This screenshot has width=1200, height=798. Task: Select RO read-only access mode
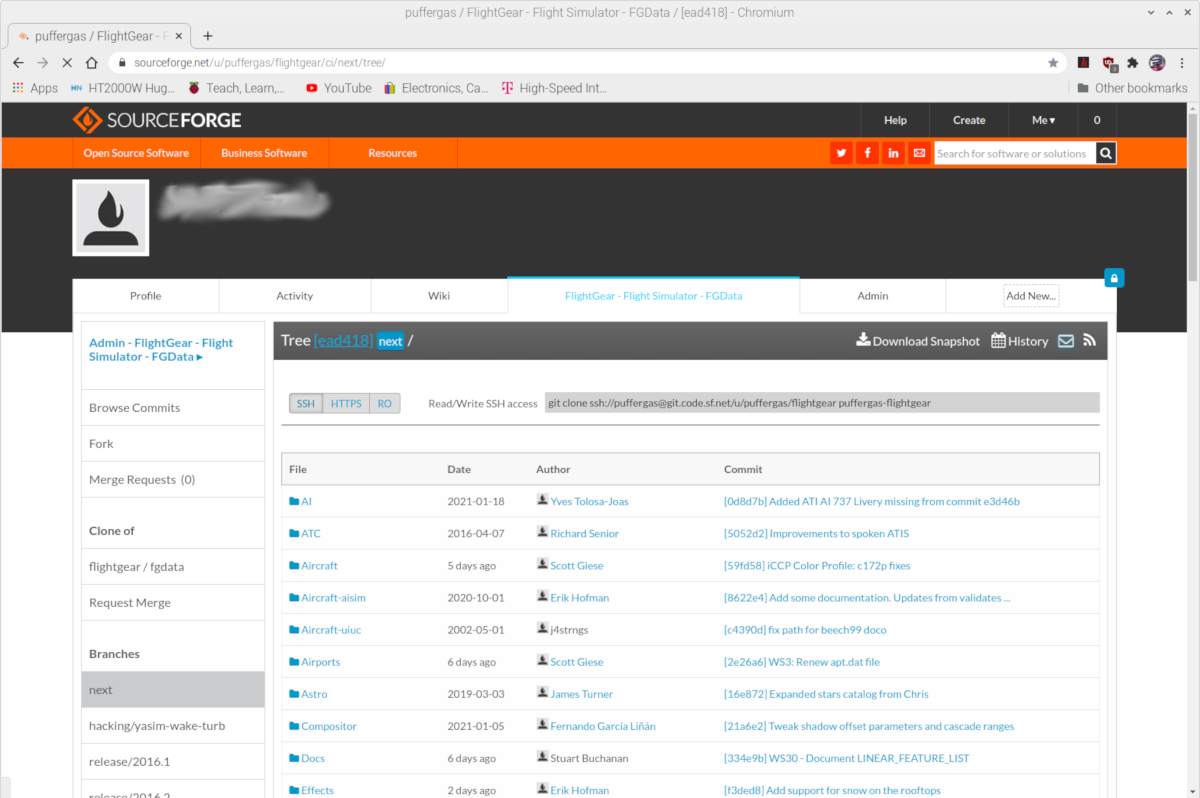385,403
